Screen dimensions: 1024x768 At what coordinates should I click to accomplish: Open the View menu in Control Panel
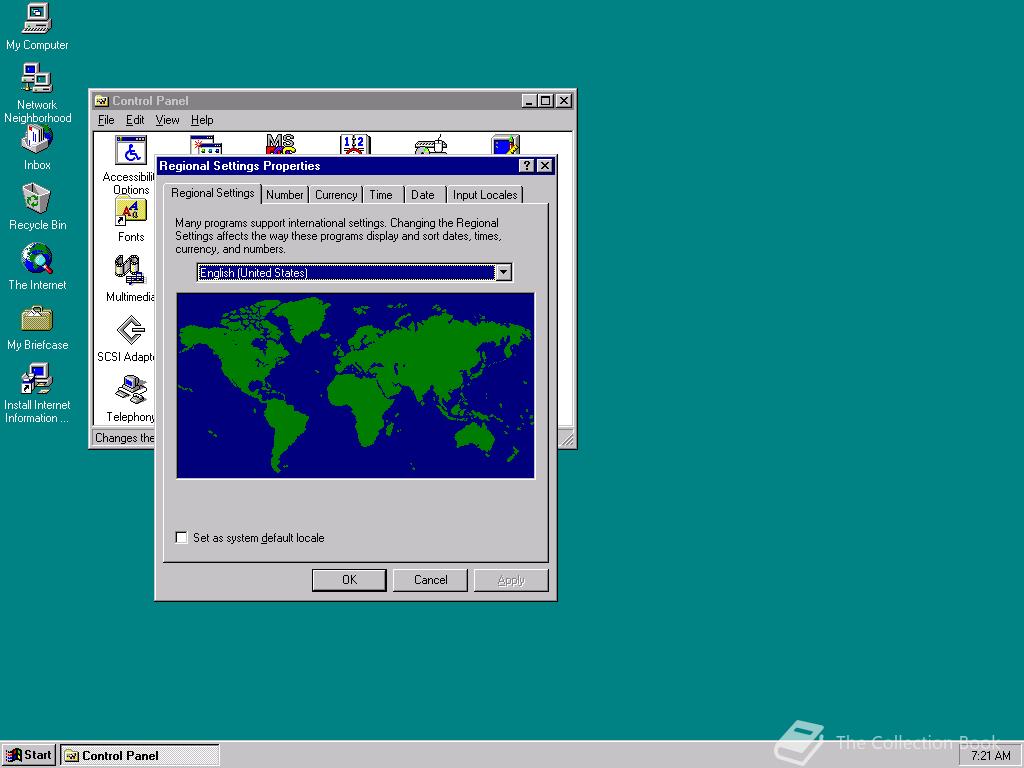coord(167,120)
